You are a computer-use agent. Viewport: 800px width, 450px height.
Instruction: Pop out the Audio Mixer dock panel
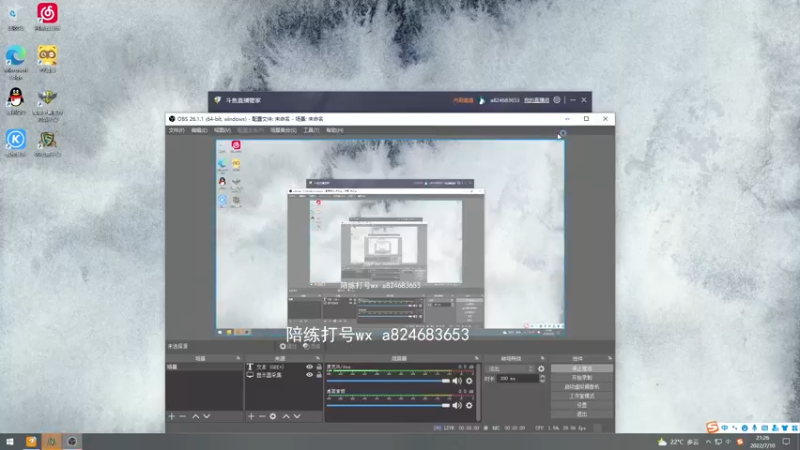tap(477, 359)
